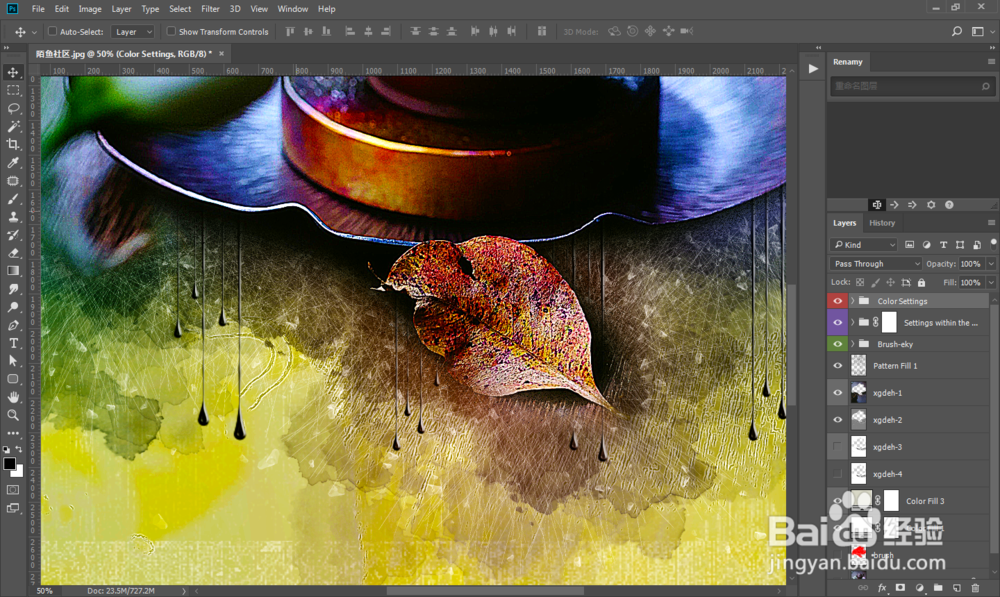Hide the Color Settings group
Viewport: 1000px width, 597px height.
[837, 301]
